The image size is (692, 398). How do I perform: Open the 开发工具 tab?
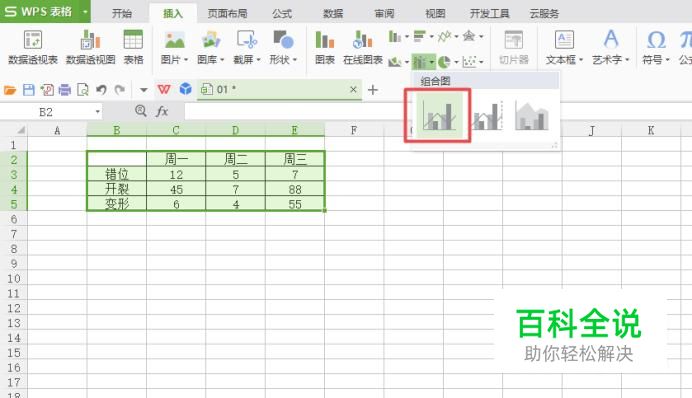(489, 14)
